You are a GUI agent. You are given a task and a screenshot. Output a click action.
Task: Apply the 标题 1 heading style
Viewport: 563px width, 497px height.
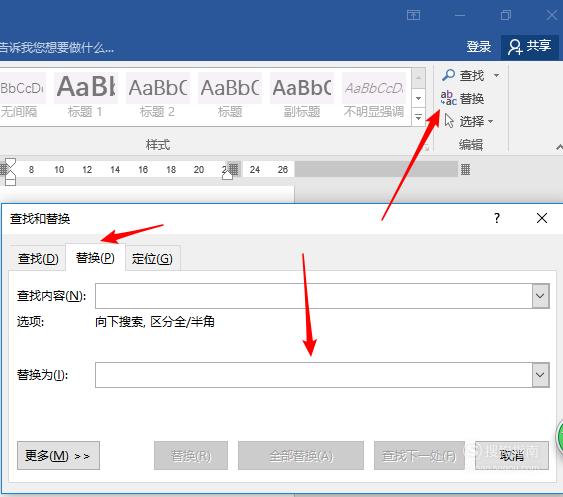click(x=85, y=95)
